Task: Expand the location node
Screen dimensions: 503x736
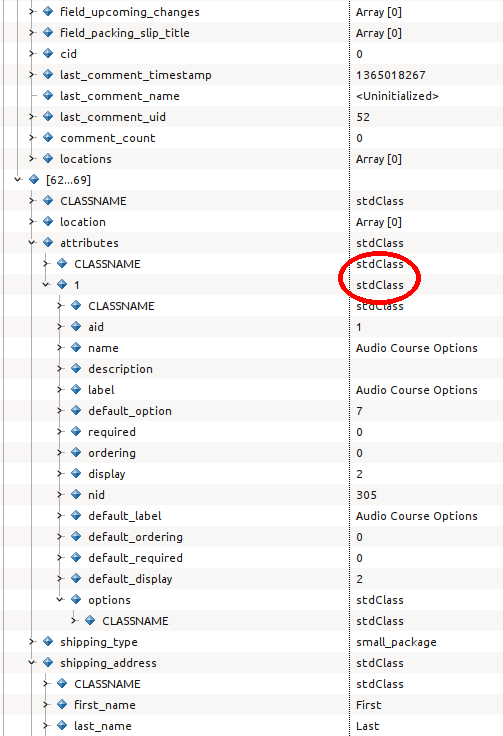Action: click(x=32, y=222)
